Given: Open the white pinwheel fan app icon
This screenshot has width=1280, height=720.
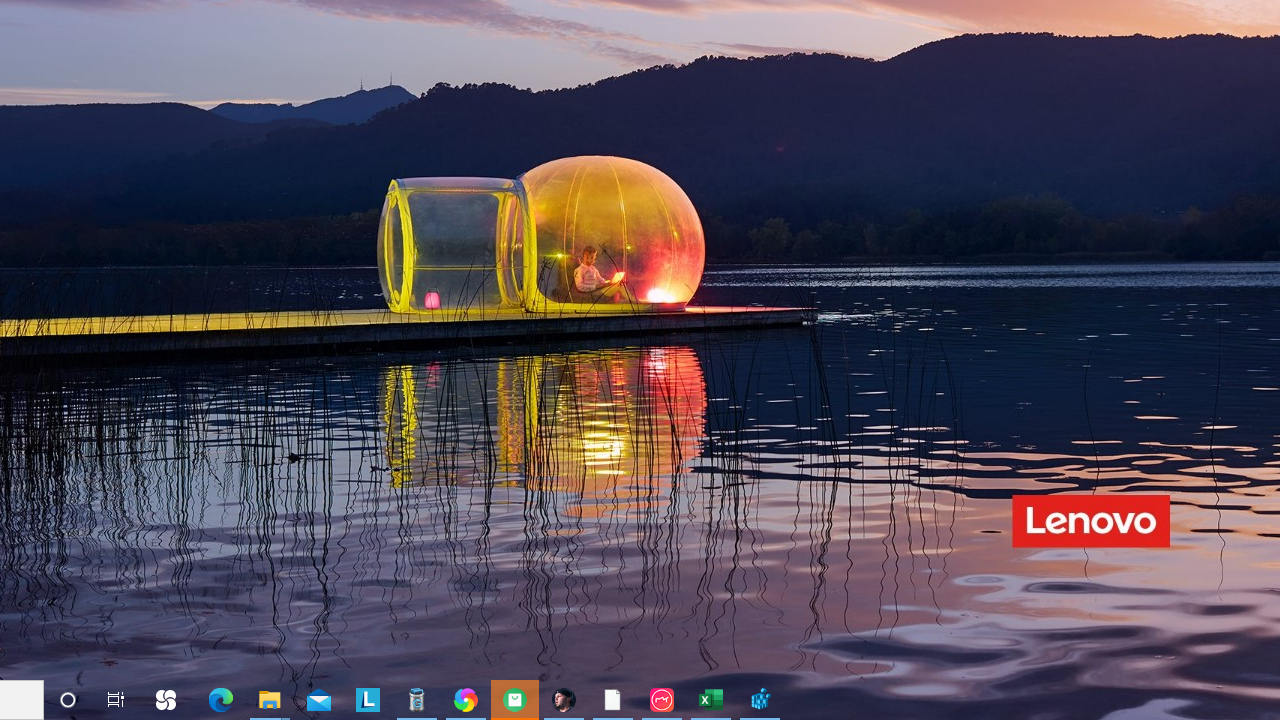Looking at the screenshot, I should (166, 700).
